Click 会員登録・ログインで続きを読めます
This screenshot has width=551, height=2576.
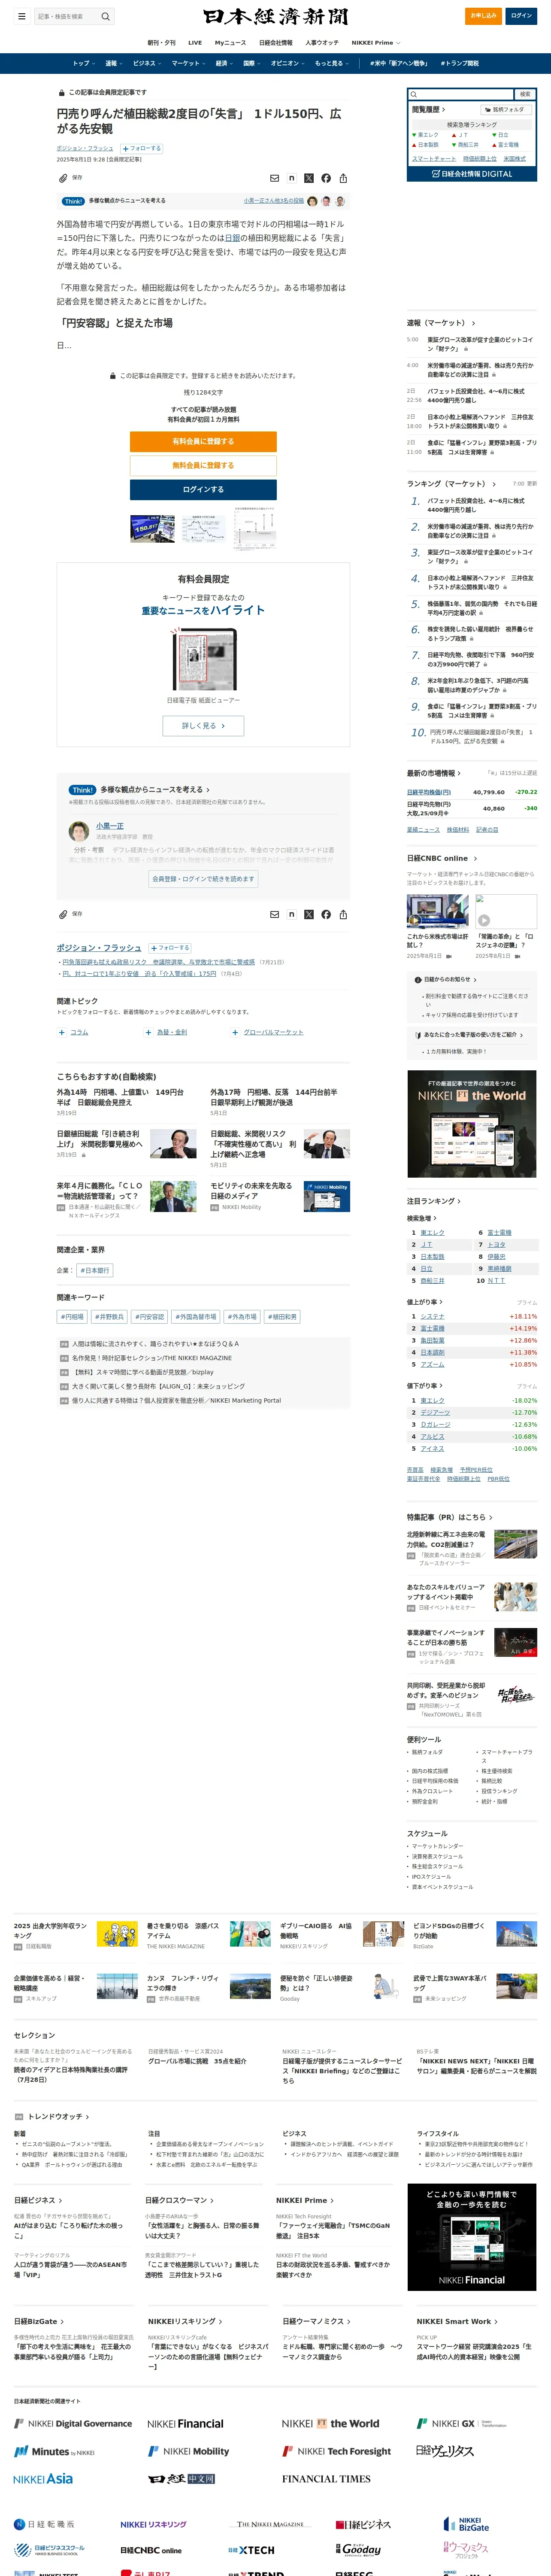point(204,879)
